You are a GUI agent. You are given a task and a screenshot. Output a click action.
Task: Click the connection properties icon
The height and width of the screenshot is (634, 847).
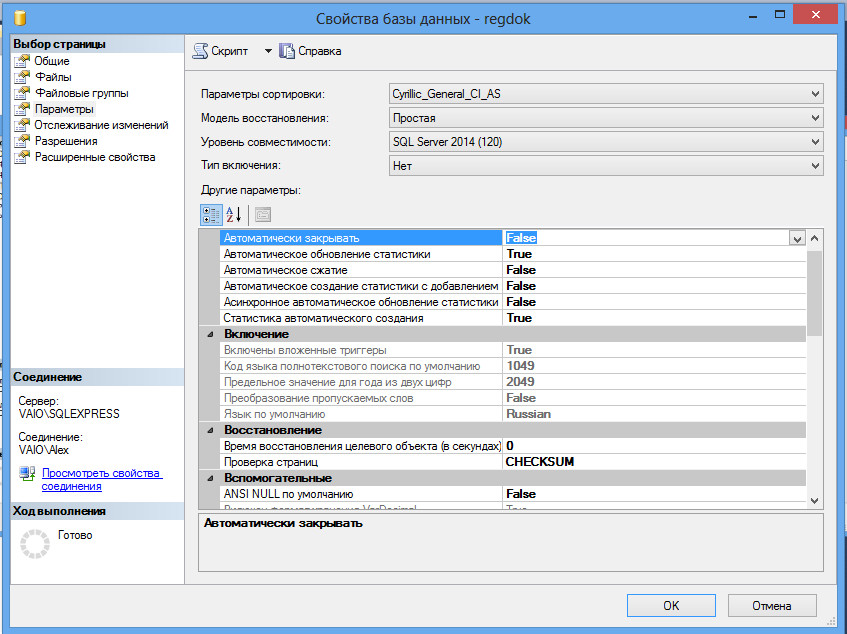pyautogui.click(x=27, y=474)
